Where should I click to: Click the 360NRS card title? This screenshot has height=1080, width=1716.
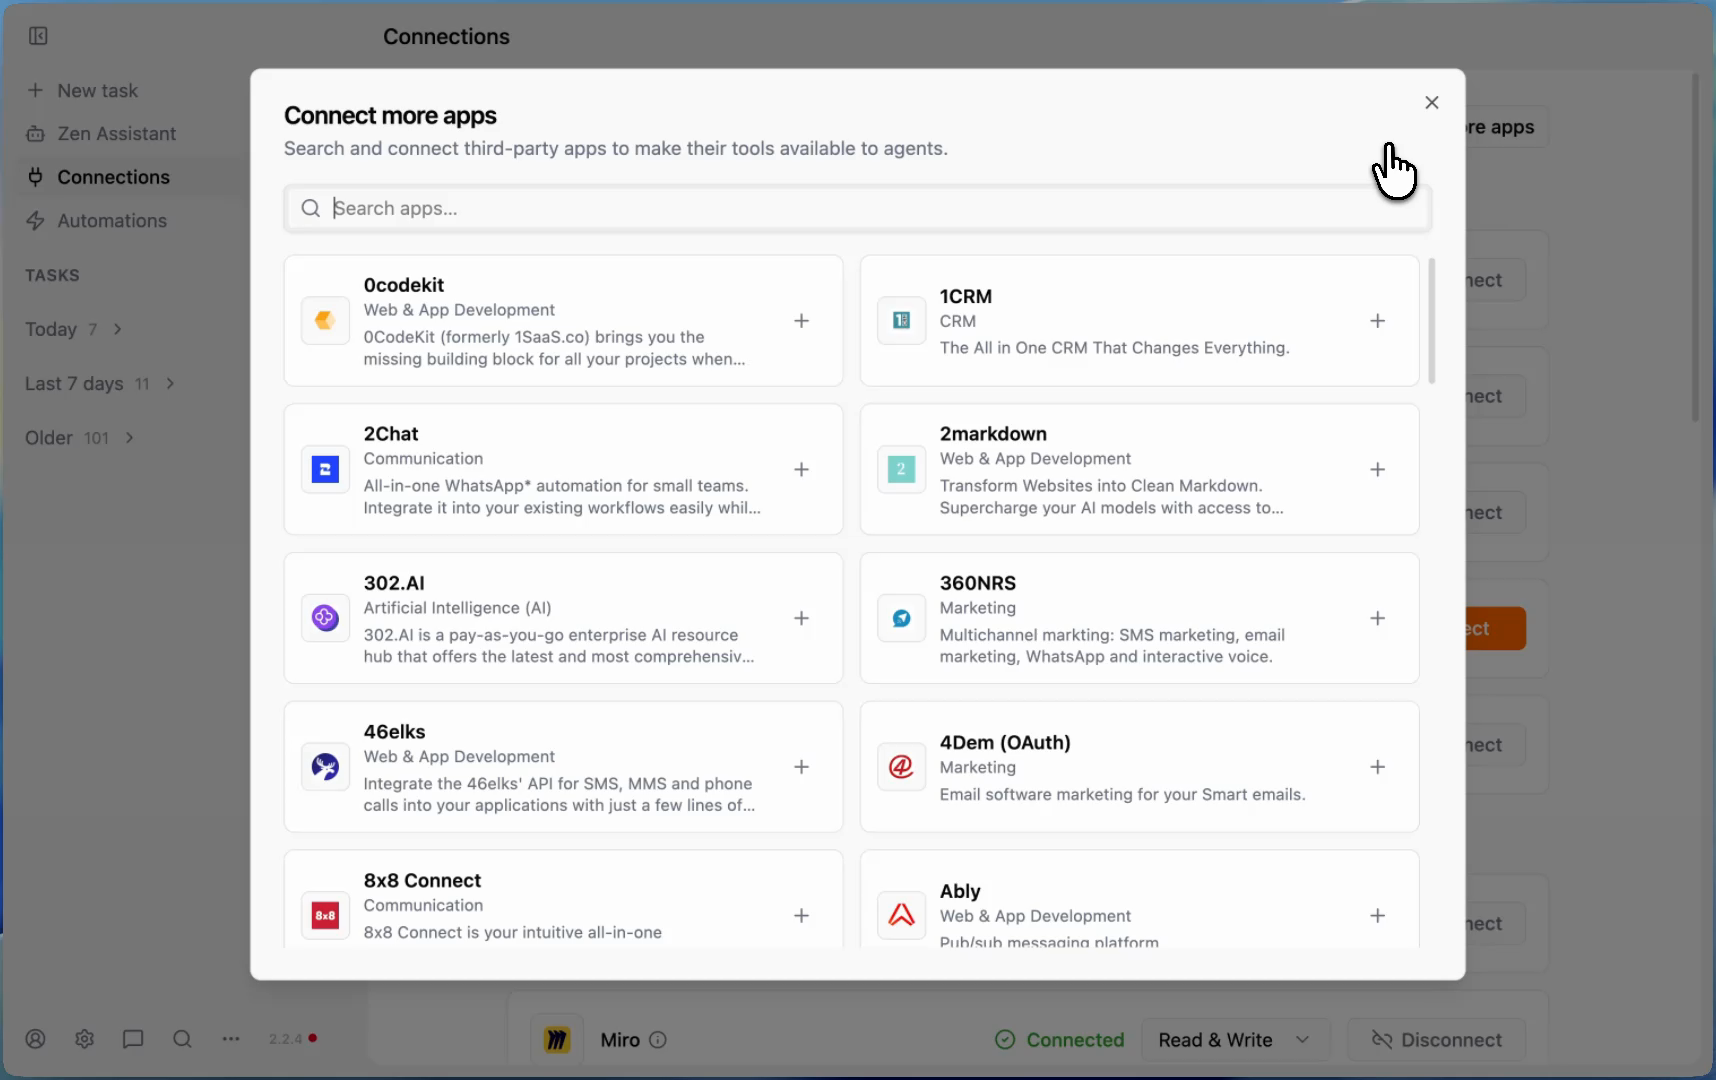[978, 583]
